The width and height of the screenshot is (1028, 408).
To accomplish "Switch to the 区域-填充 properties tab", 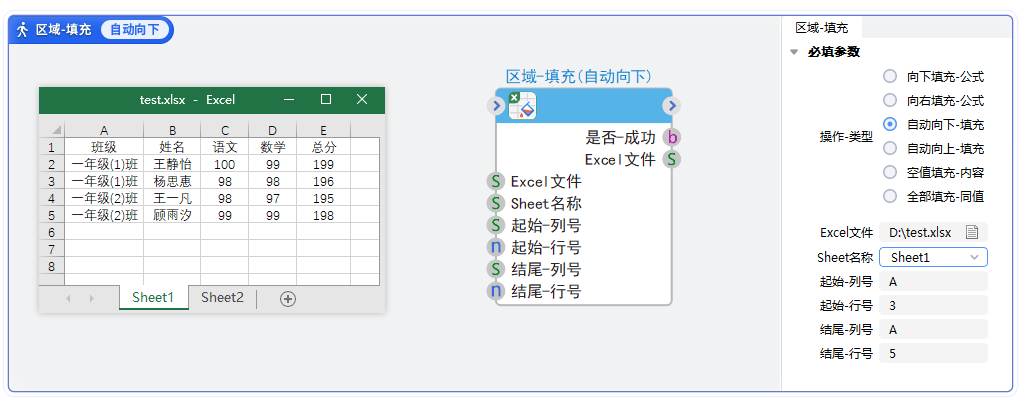I will (821, 28).
